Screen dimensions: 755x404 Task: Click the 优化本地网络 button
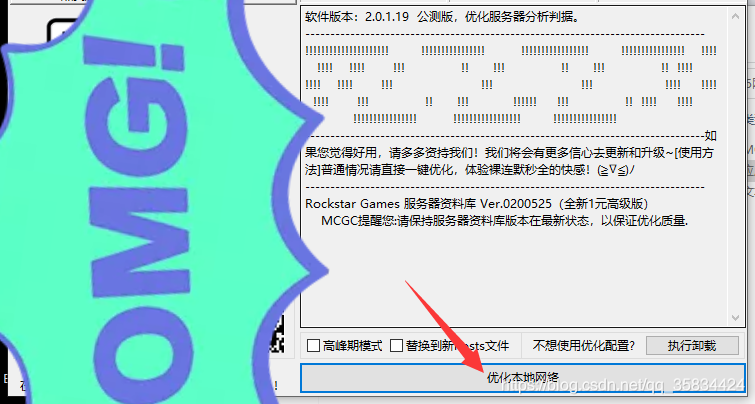[x=523, y=378]
